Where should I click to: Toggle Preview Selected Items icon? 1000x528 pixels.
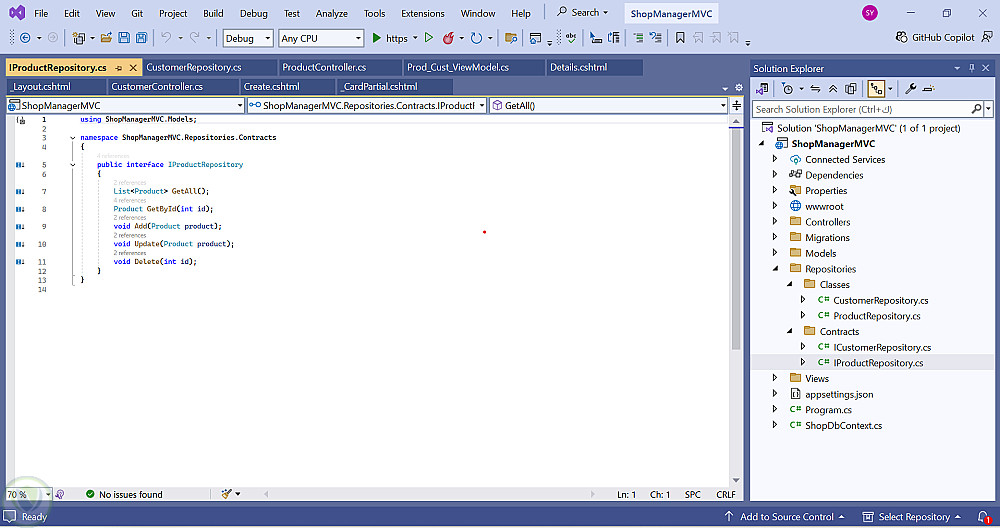[929, 89]
